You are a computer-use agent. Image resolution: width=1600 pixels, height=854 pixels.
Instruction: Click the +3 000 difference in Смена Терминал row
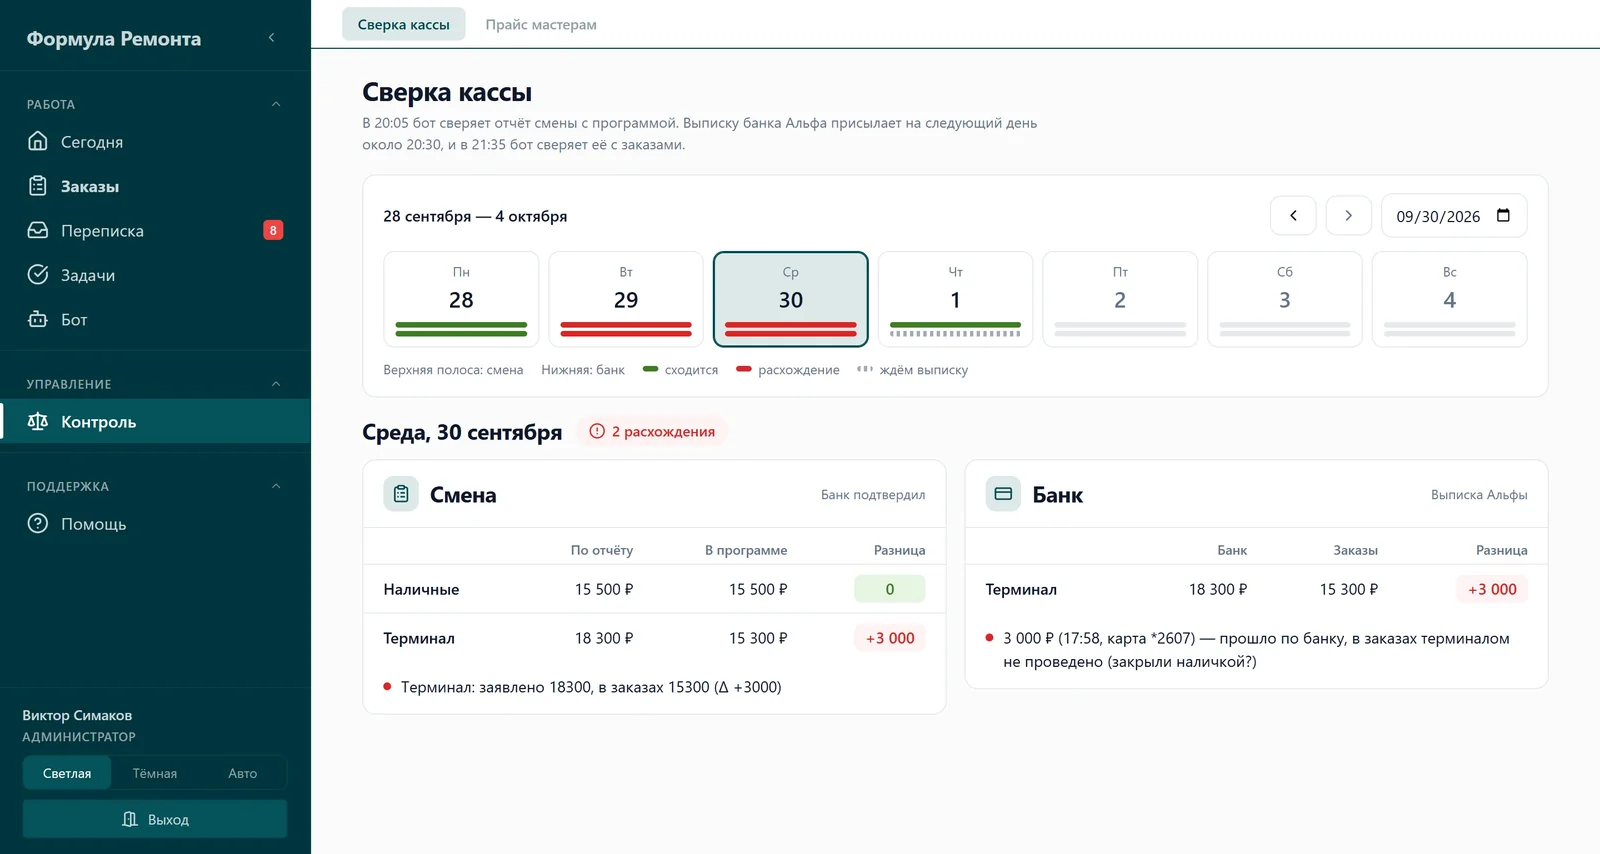coord(890,638)
